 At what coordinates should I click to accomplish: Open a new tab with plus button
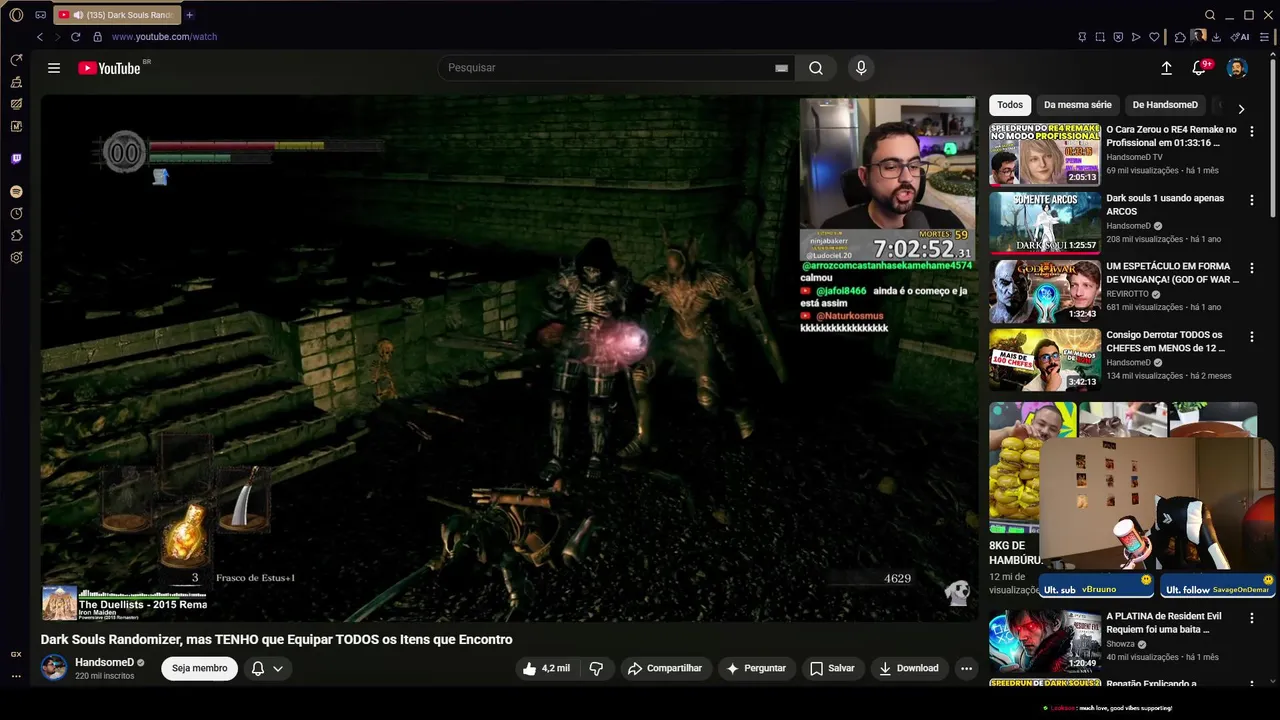click(190, 15)
